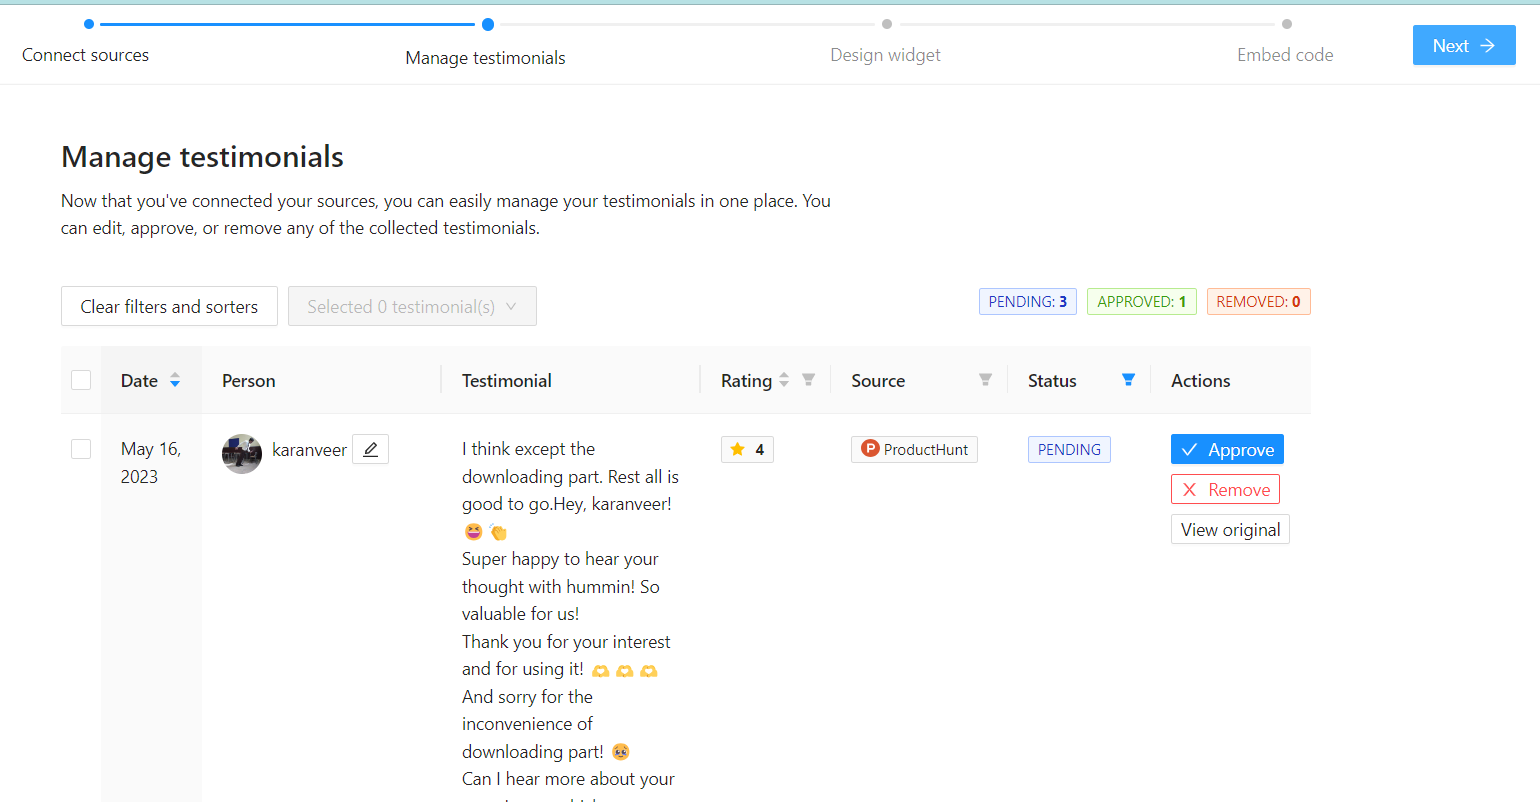The image size is (1540, 802).
Task: Remove karanveer's testimonial
Action: pos(1225,489)
